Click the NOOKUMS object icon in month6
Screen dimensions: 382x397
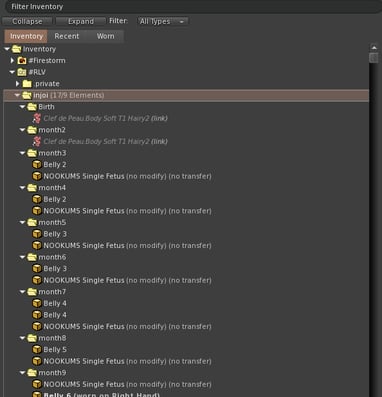click(37, 280)
